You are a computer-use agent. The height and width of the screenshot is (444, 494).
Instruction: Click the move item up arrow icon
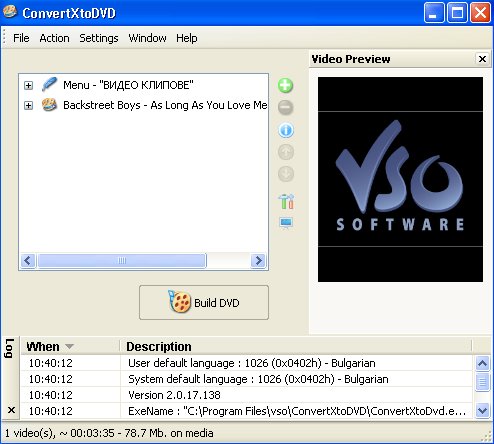click(286, 152)
